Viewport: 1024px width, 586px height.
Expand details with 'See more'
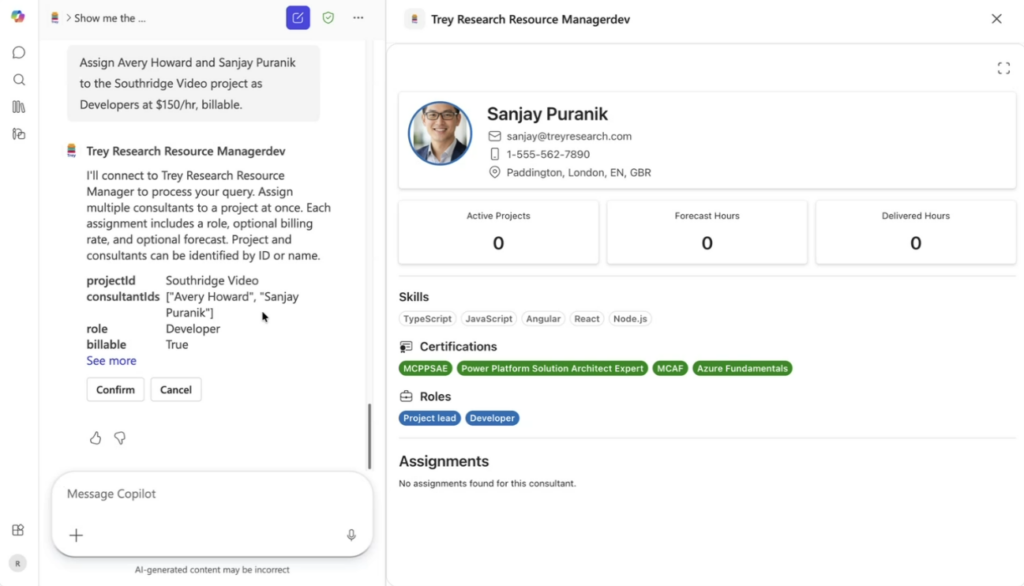(x=111, y=361)
